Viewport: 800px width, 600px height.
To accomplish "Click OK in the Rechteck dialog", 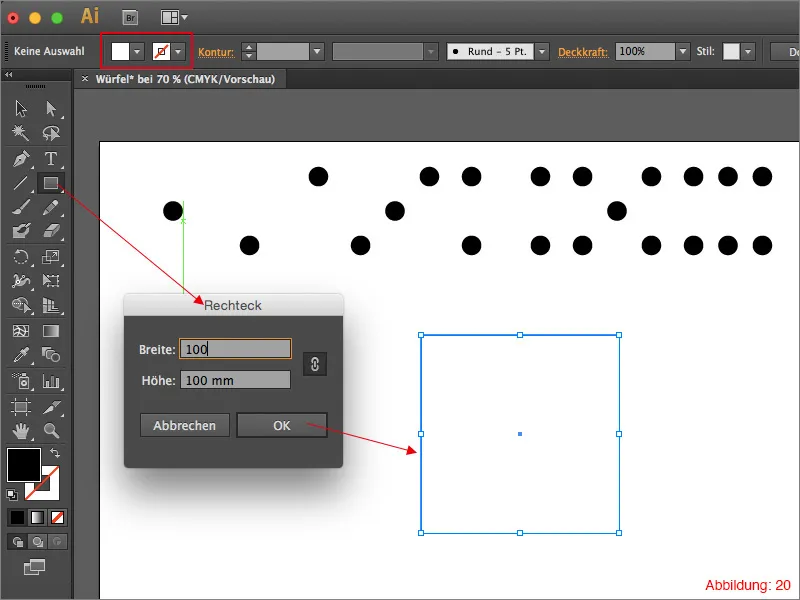I will coord(282,426).
